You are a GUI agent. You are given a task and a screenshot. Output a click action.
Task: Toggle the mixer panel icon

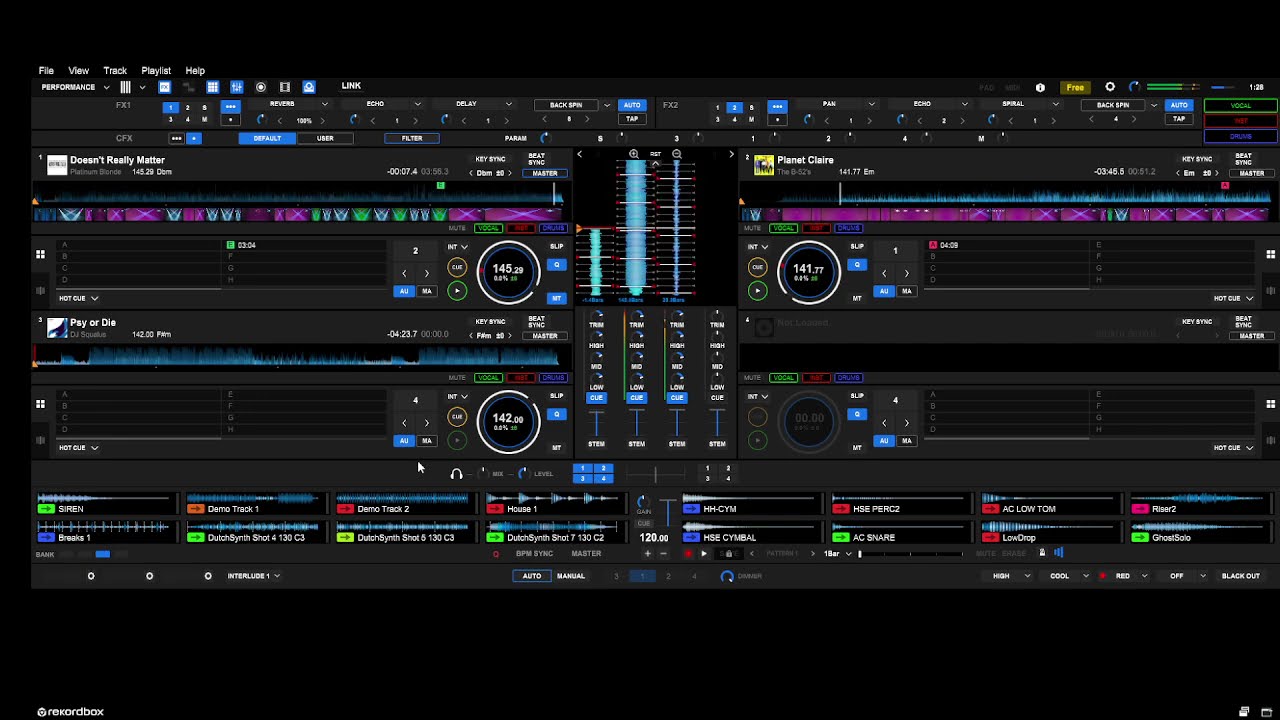237,87
